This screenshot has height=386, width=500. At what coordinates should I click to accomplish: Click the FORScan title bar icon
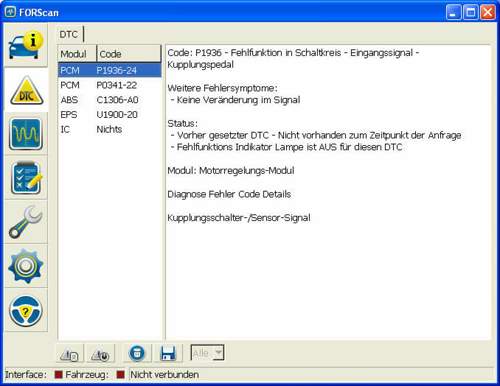10,12
